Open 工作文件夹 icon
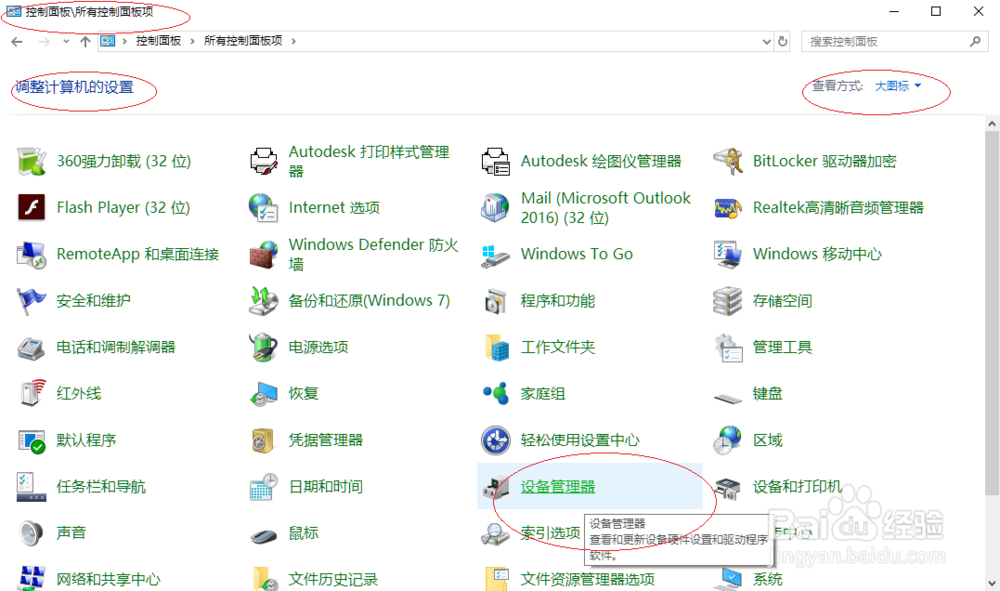The height and width of the screenshot is (591, 1000). point(496,347)
